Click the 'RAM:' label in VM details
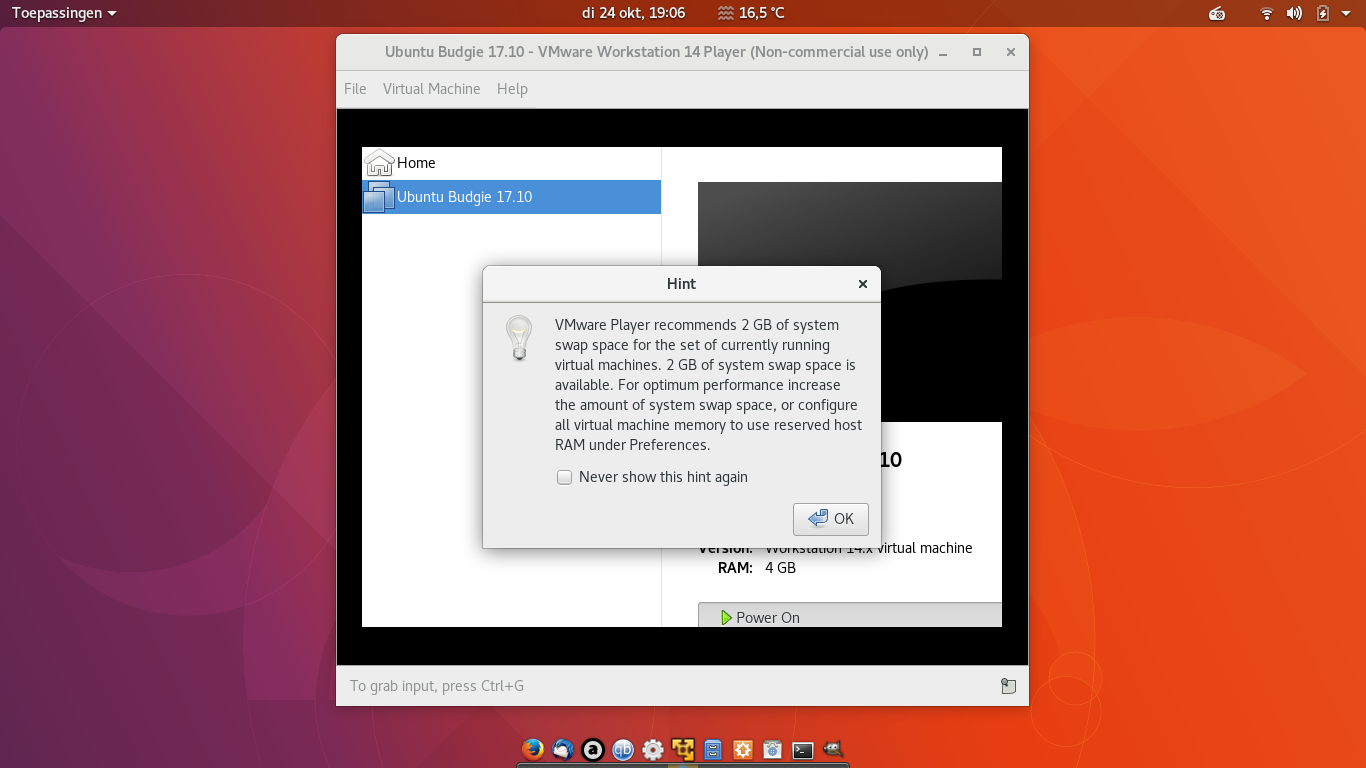The height and width of the screenshot is (768, 1366). (x=735, y=568)
